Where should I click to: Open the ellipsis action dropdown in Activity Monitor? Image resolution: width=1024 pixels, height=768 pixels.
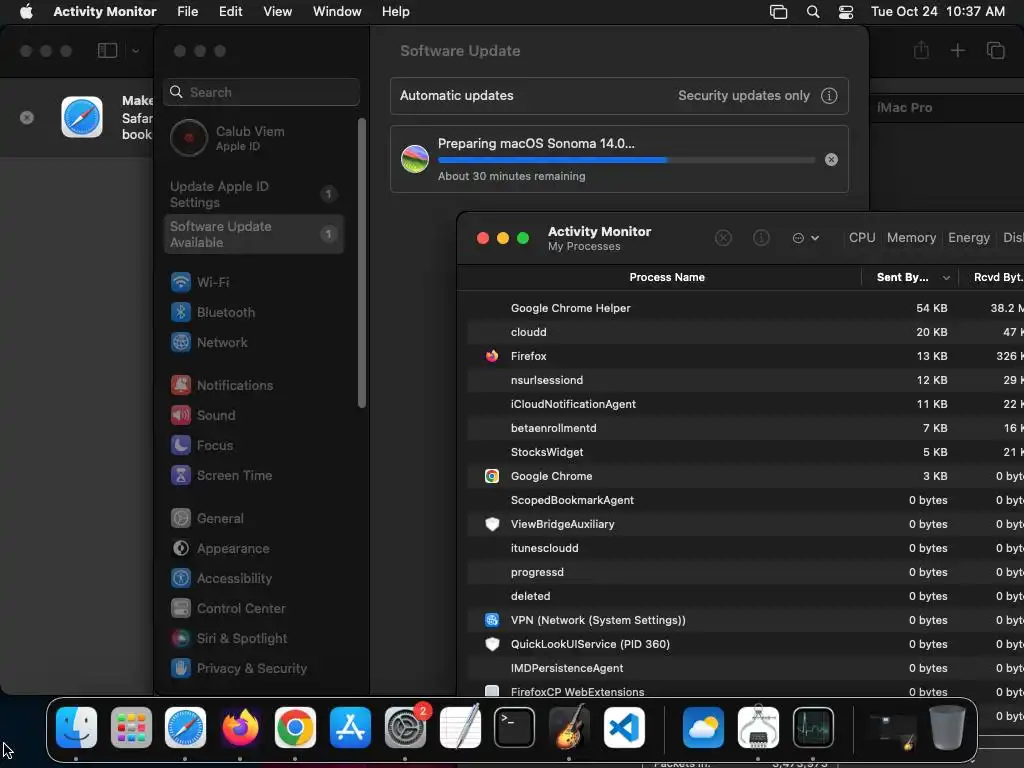coord(805,238)
